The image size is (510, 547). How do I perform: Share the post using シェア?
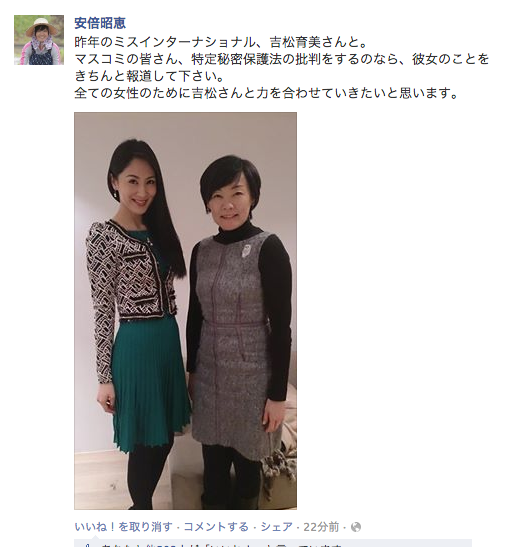pyautogui.click(x=276, y=526)
